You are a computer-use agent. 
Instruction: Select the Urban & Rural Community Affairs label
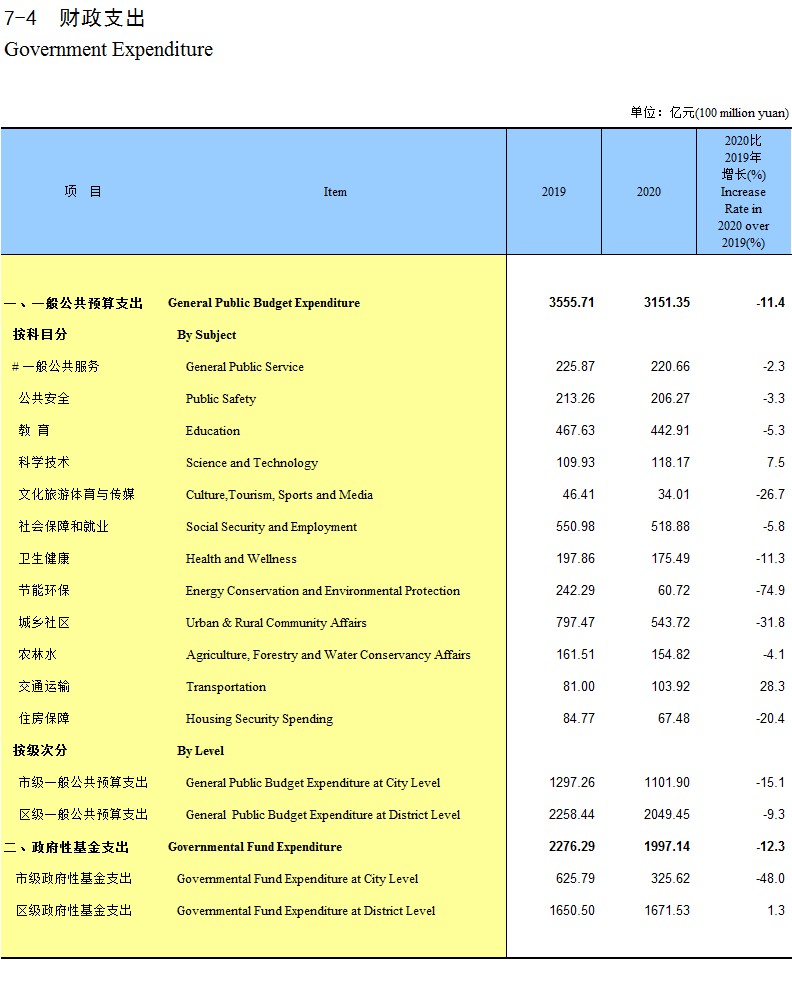coord(276,623)
